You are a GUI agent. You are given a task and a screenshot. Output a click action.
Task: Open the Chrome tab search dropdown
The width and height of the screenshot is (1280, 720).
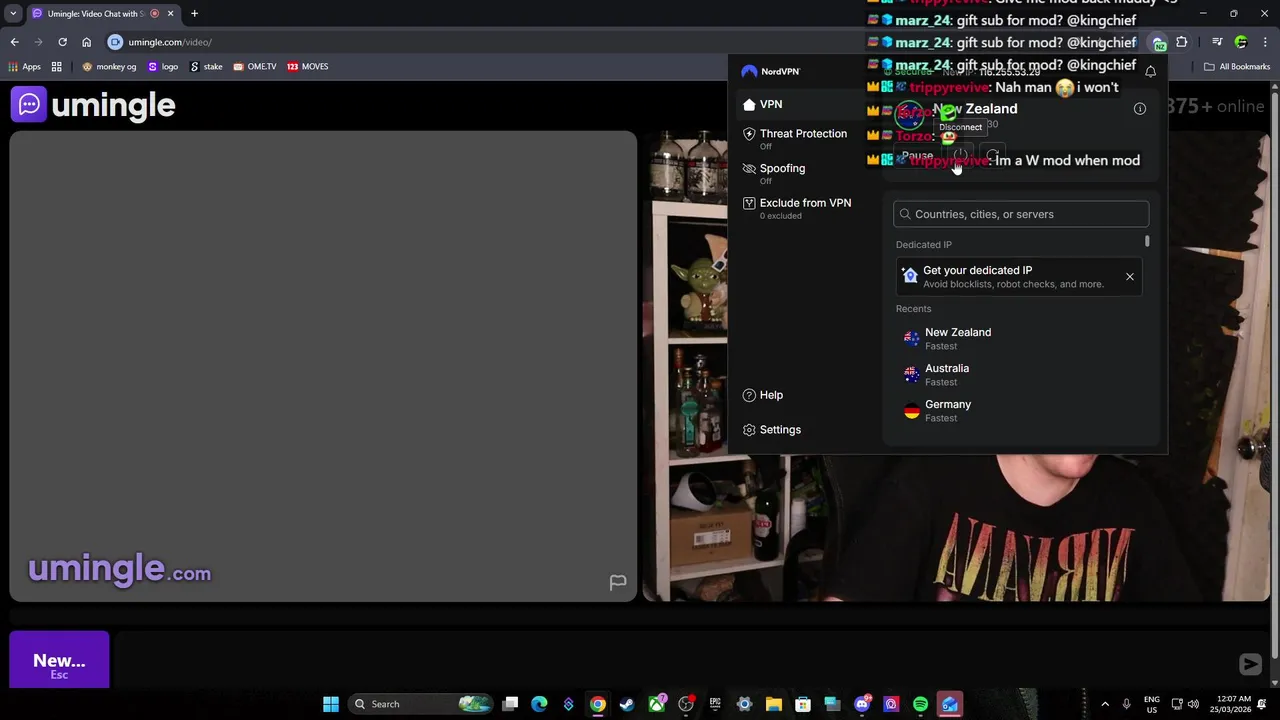coord(13,14)
